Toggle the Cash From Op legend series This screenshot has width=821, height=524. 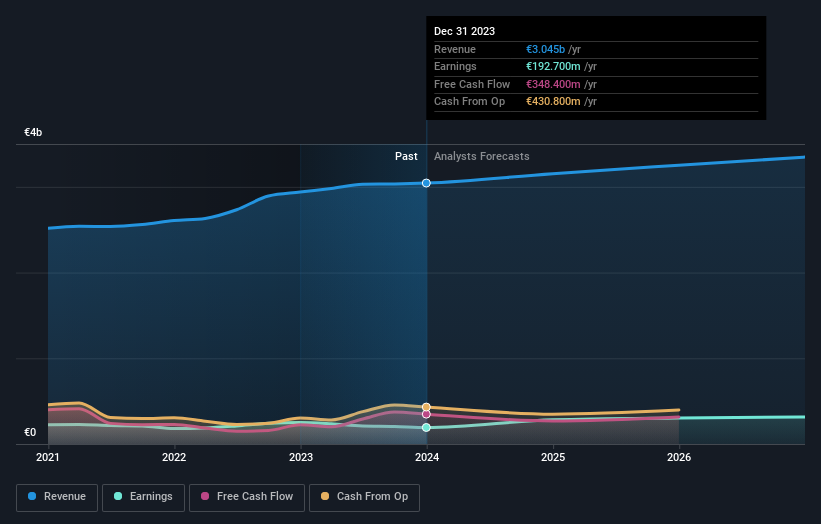(364, 497)
